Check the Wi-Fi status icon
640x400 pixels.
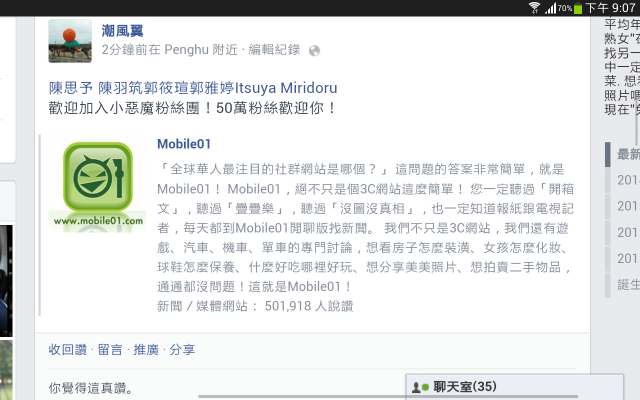tap(534, 8)
